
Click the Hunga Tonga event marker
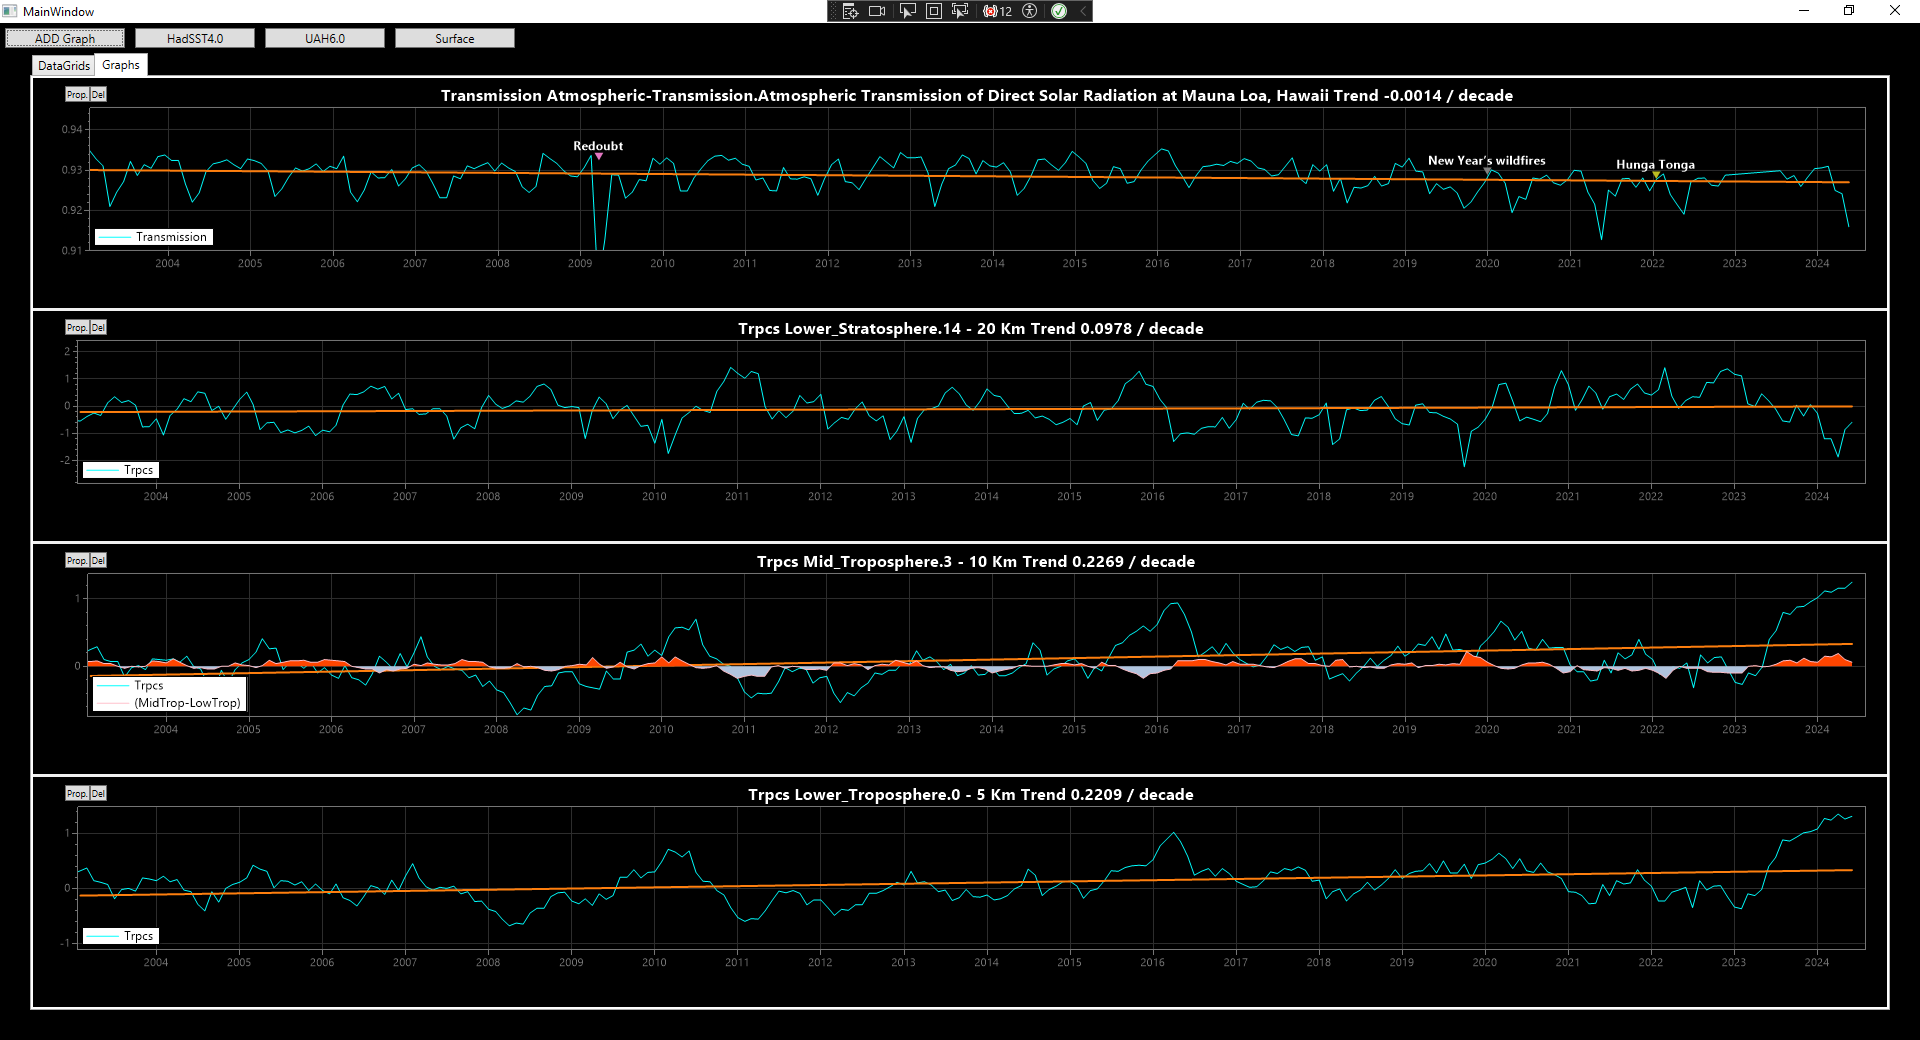coord(1656,175)
